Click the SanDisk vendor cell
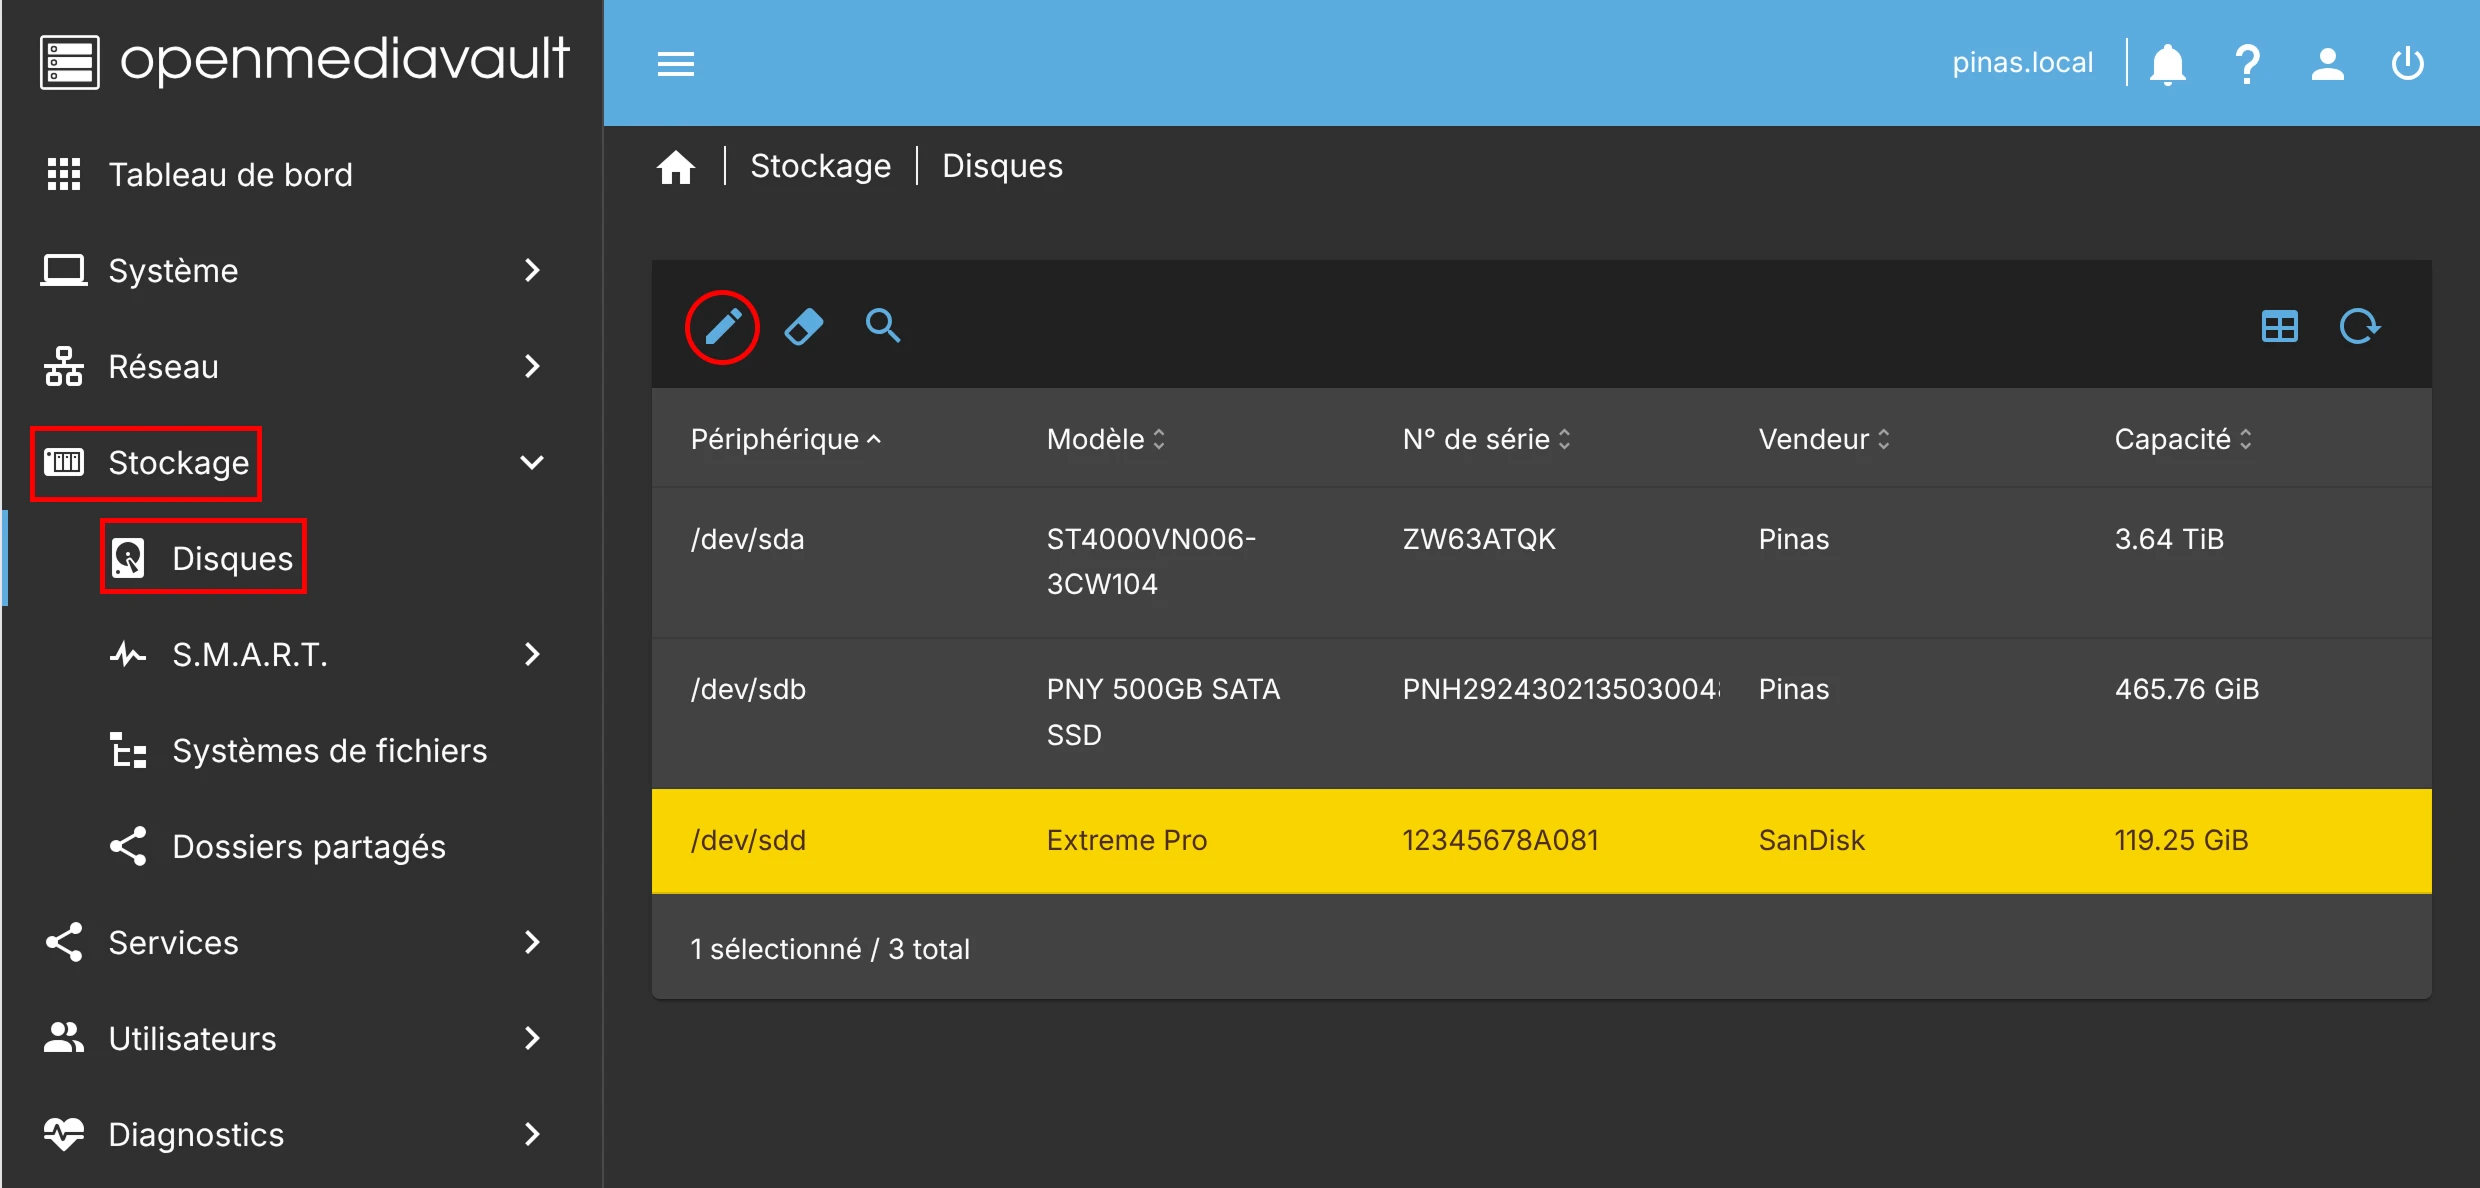 tap(1811, 840)
